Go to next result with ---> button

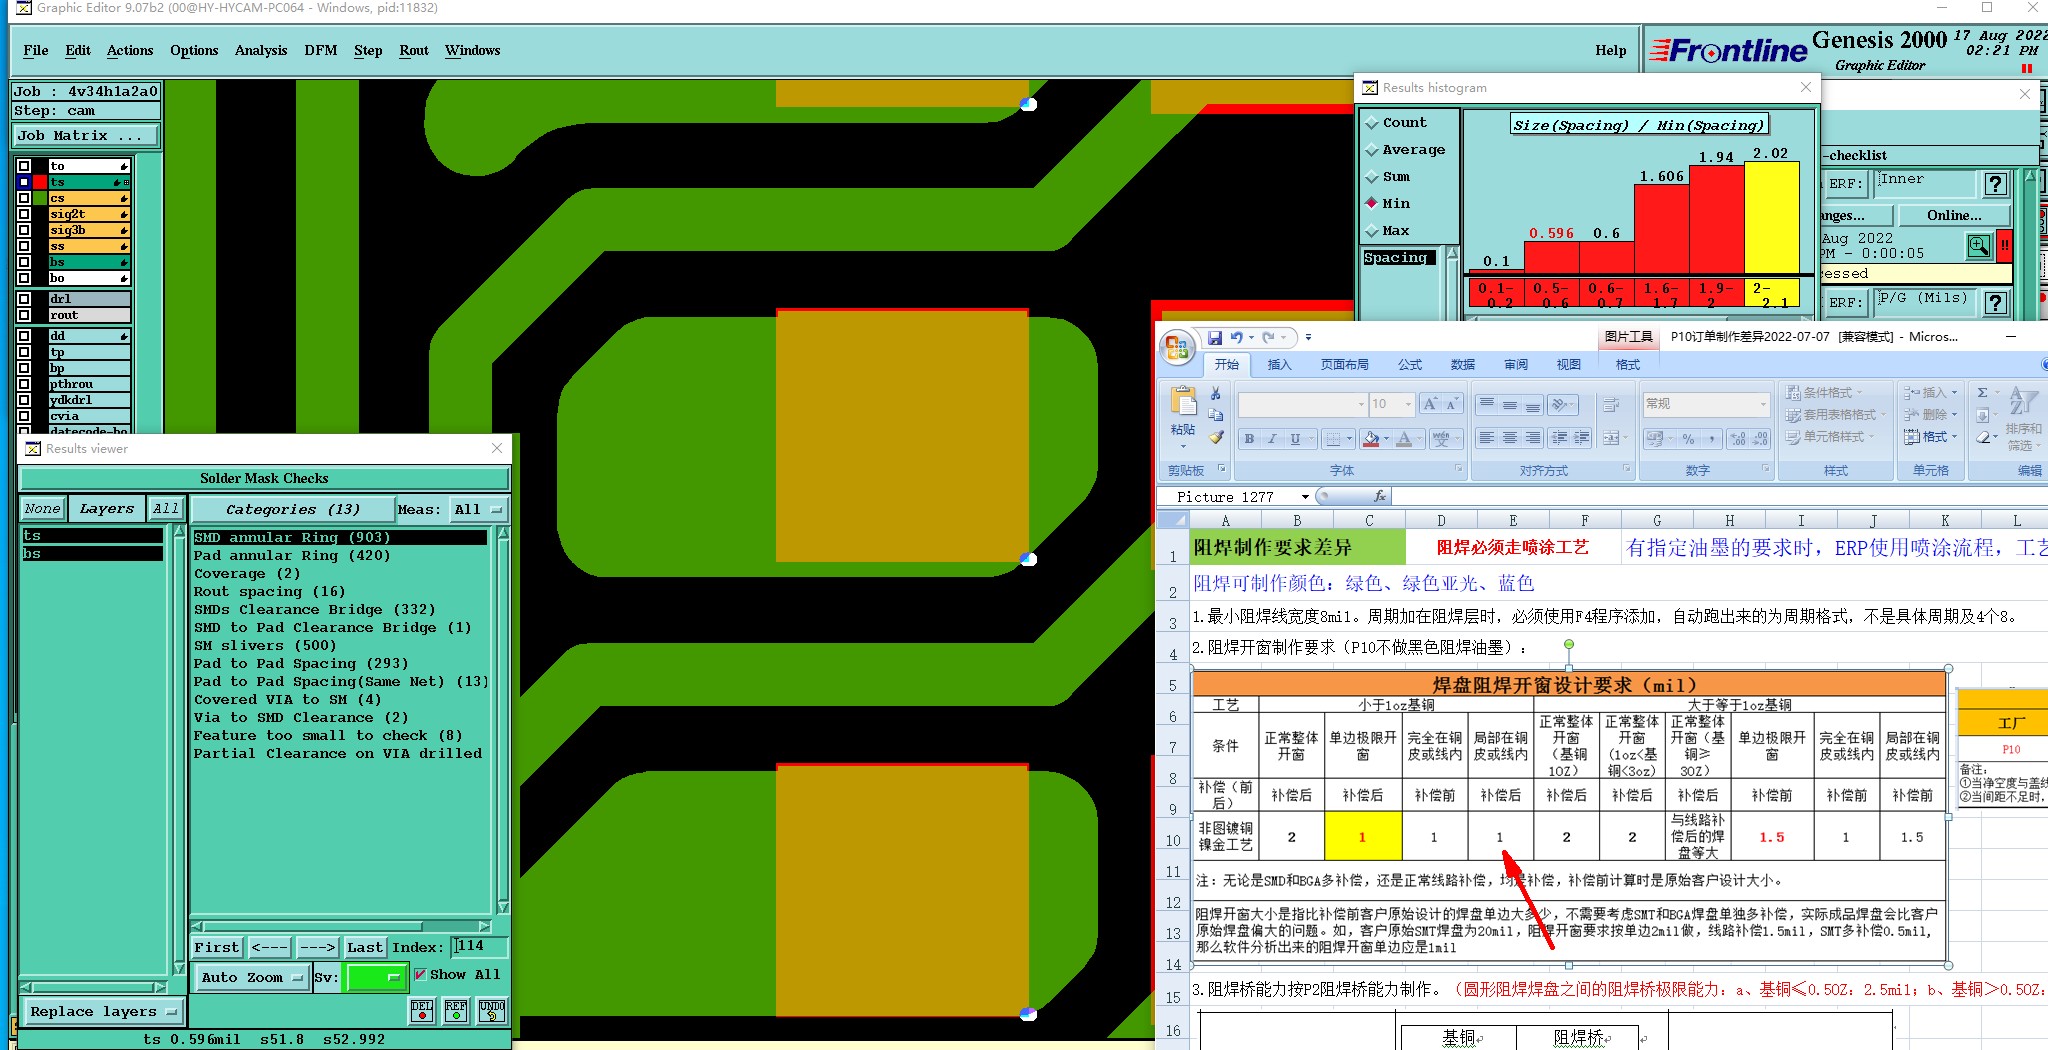(317, 948)
